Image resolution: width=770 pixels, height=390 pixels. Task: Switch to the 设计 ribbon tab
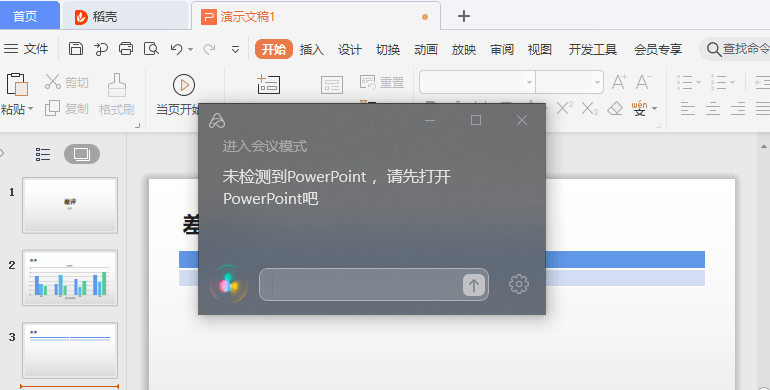point(350,49)
